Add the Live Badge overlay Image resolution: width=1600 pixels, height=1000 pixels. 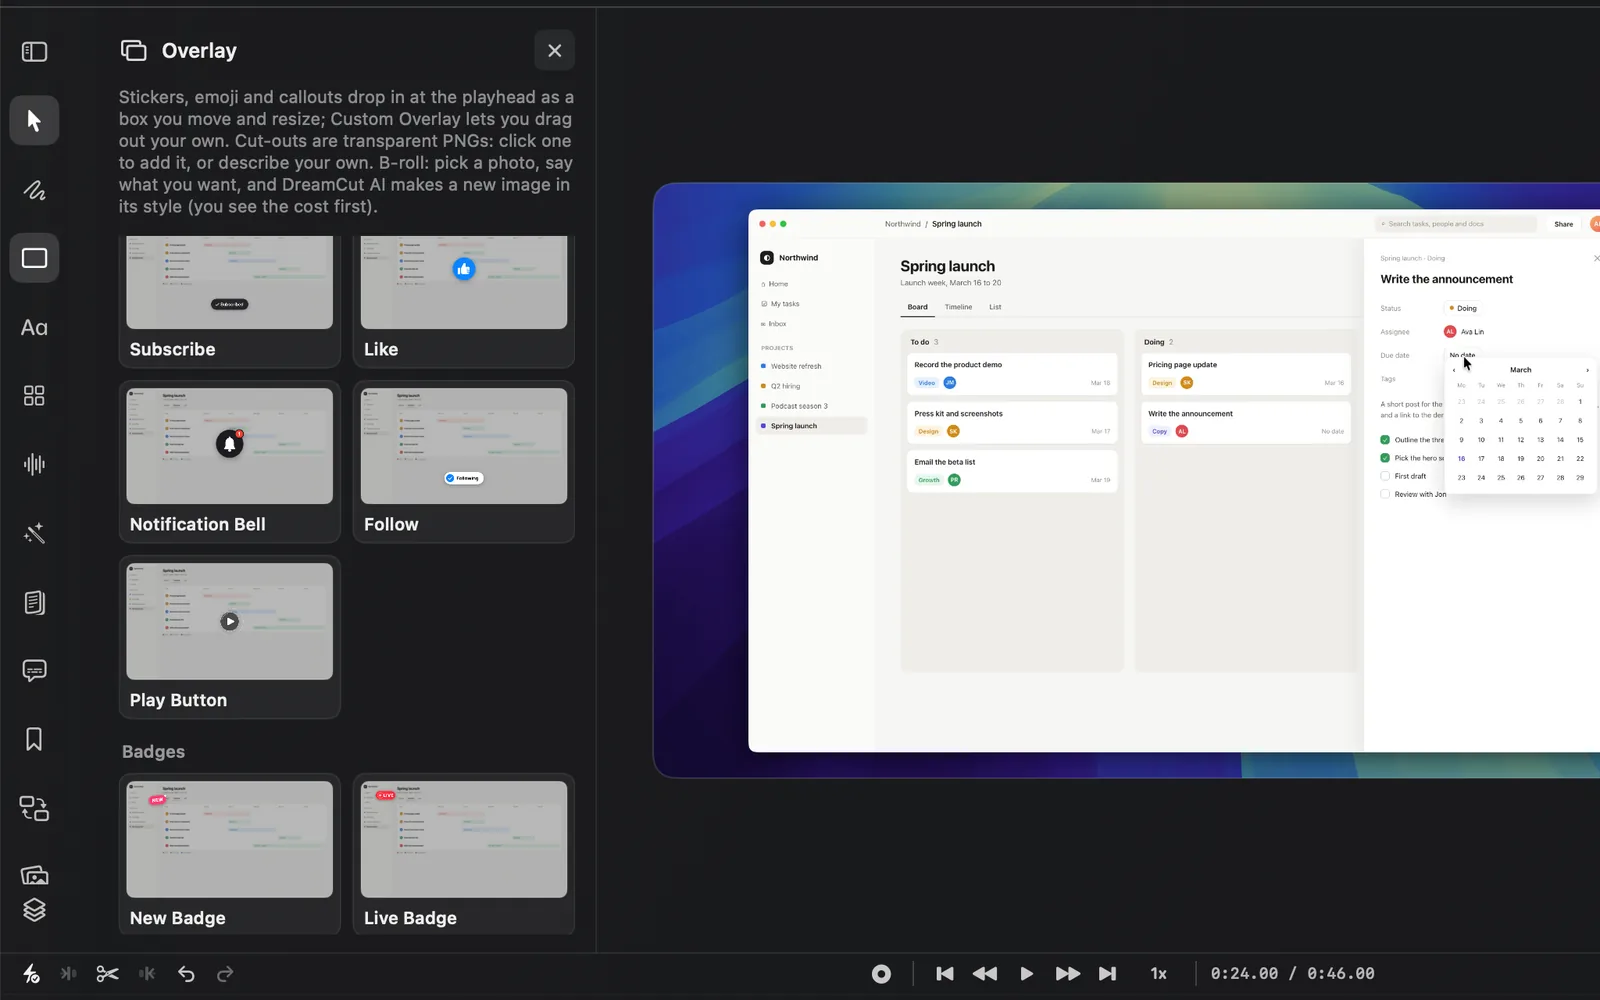464,854
